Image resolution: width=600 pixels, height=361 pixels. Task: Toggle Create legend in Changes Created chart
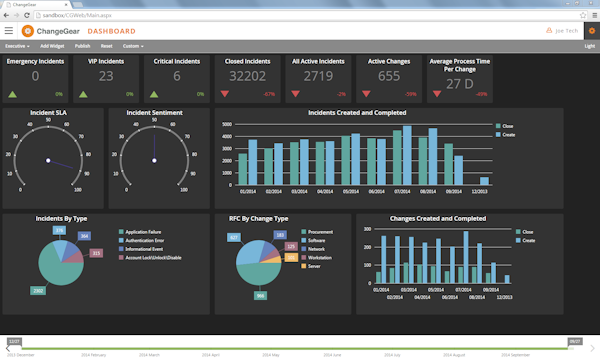point(525,240)
